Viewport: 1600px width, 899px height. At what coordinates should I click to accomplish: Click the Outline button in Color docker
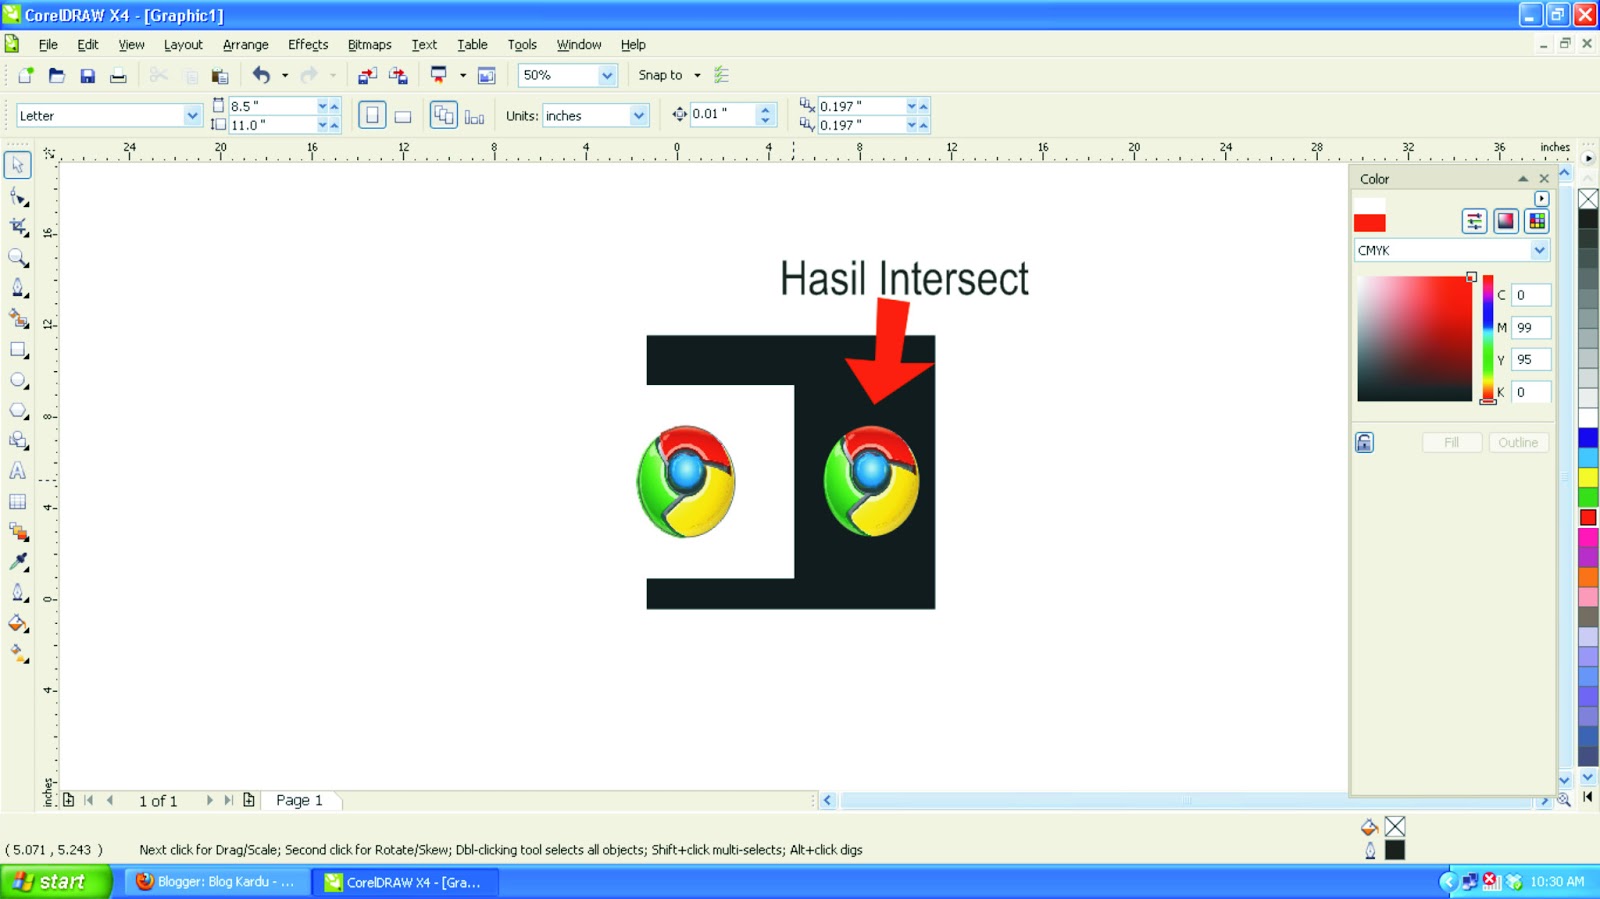click(x=1518, y=442)
